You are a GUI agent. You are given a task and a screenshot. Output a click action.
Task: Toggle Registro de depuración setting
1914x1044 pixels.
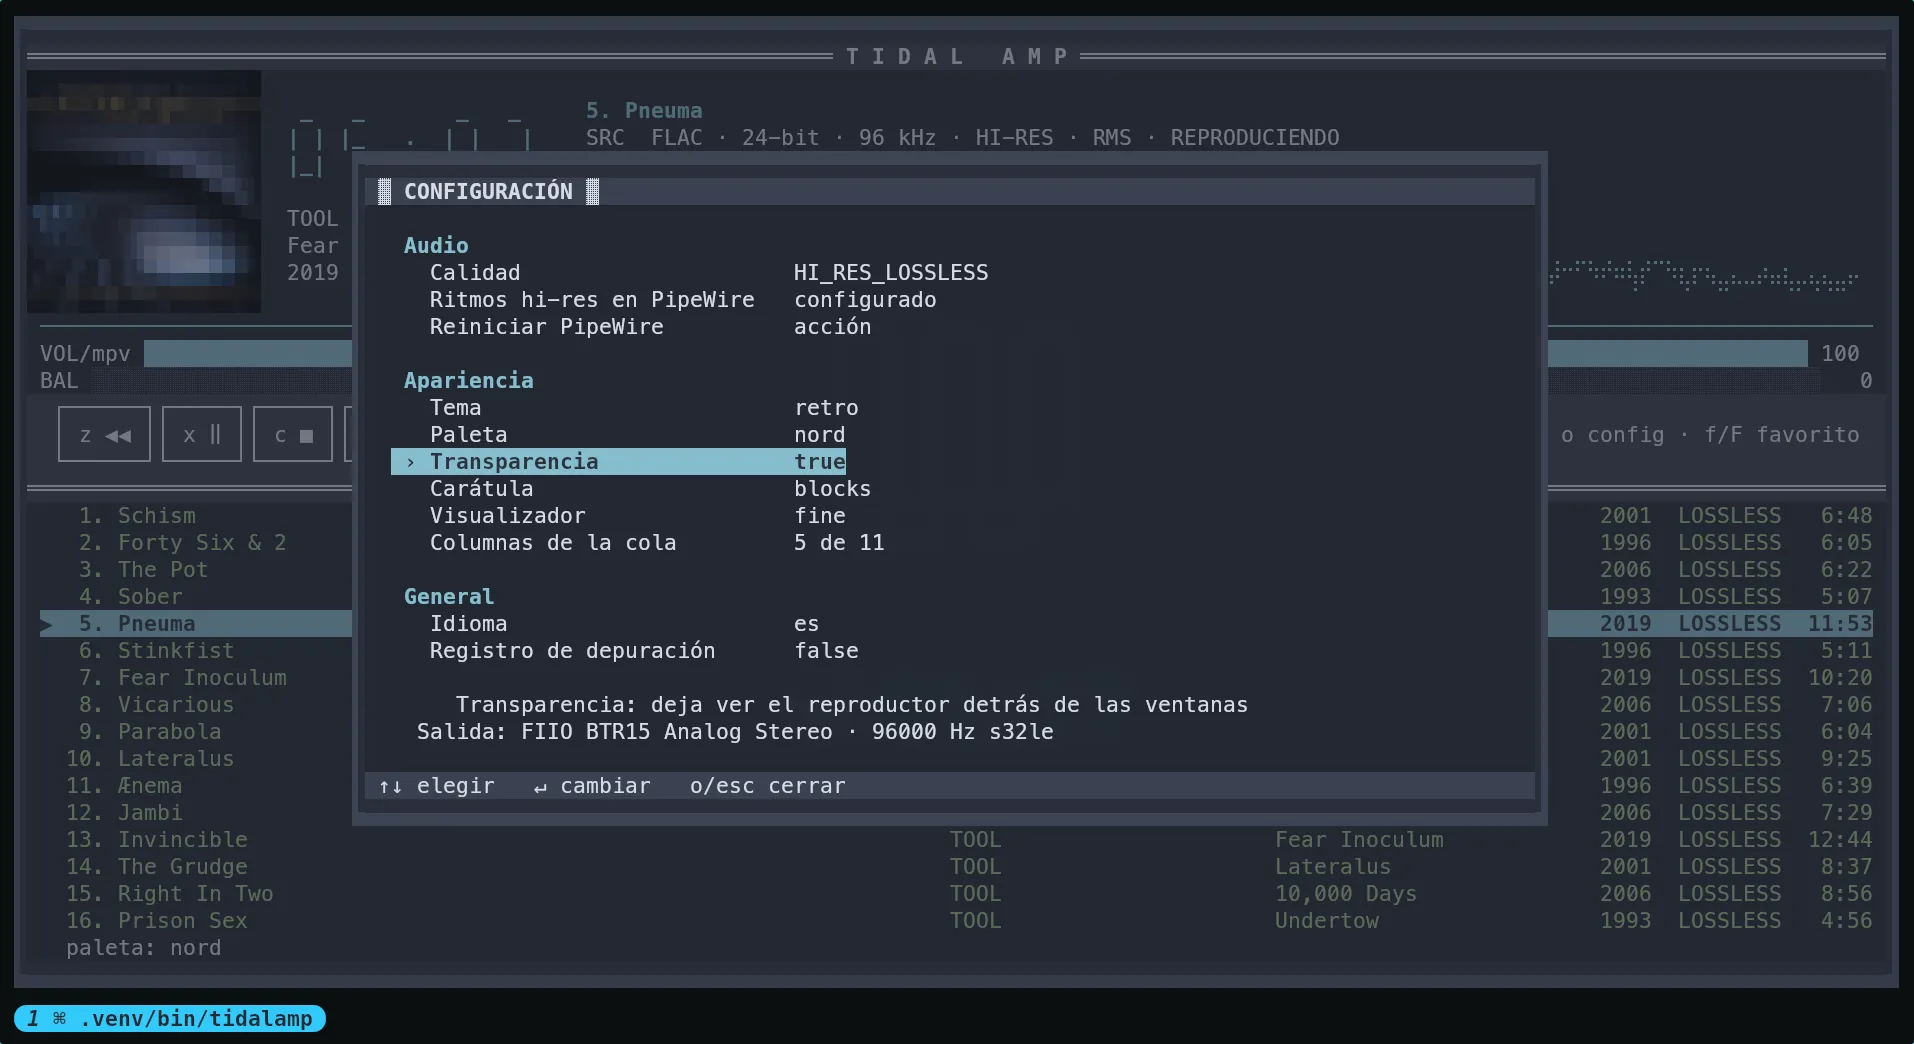644,650
